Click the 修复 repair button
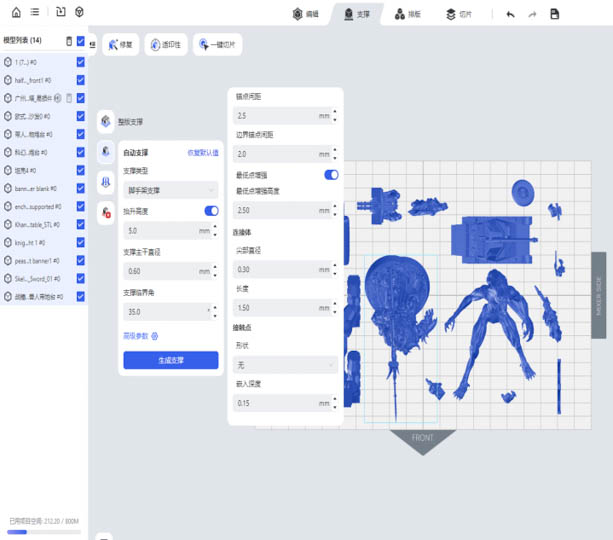 tap(120, 45)
